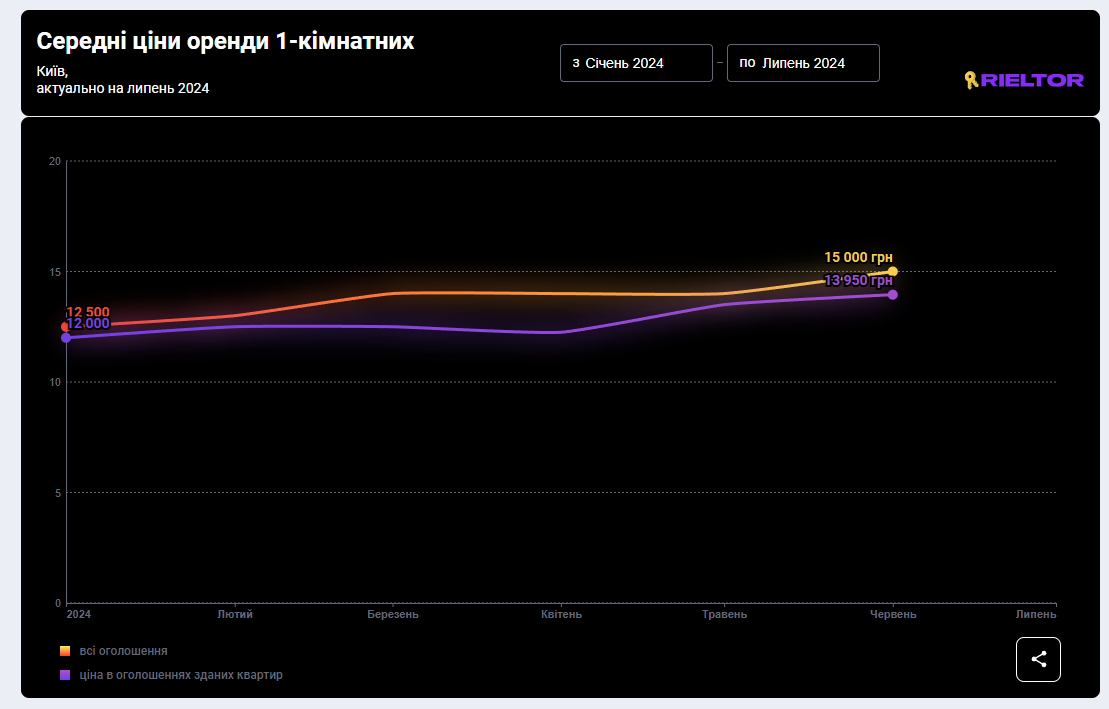Open the end date 'Липень 2024' dropdown
Screen dimensions: 1109x709
click(x=803, y=63)
